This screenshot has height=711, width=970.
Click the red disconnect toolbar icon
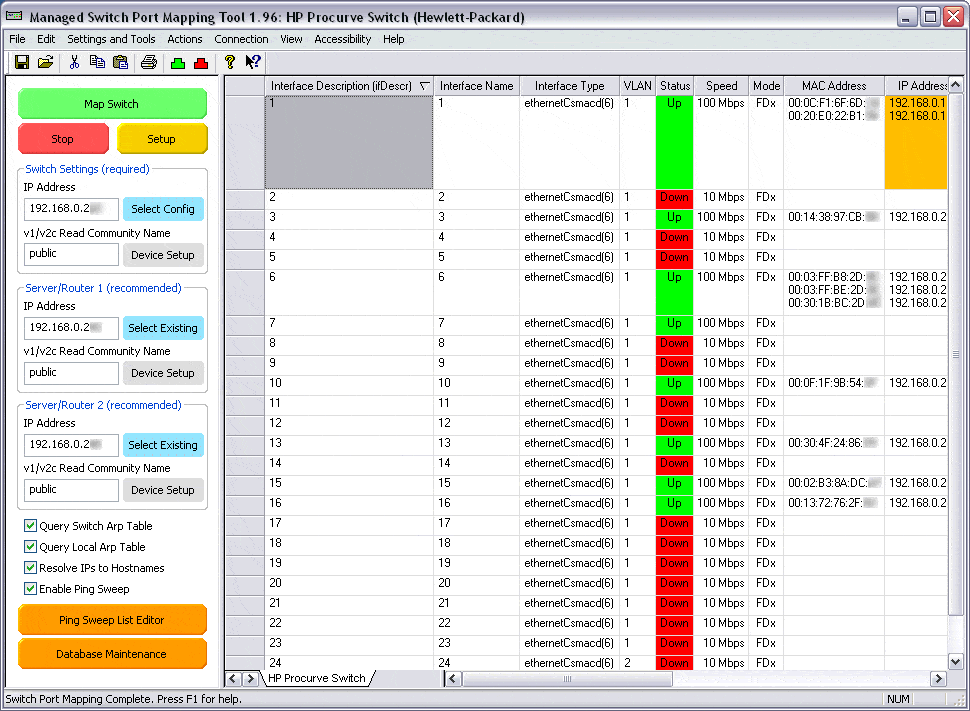tap(201, 63)
